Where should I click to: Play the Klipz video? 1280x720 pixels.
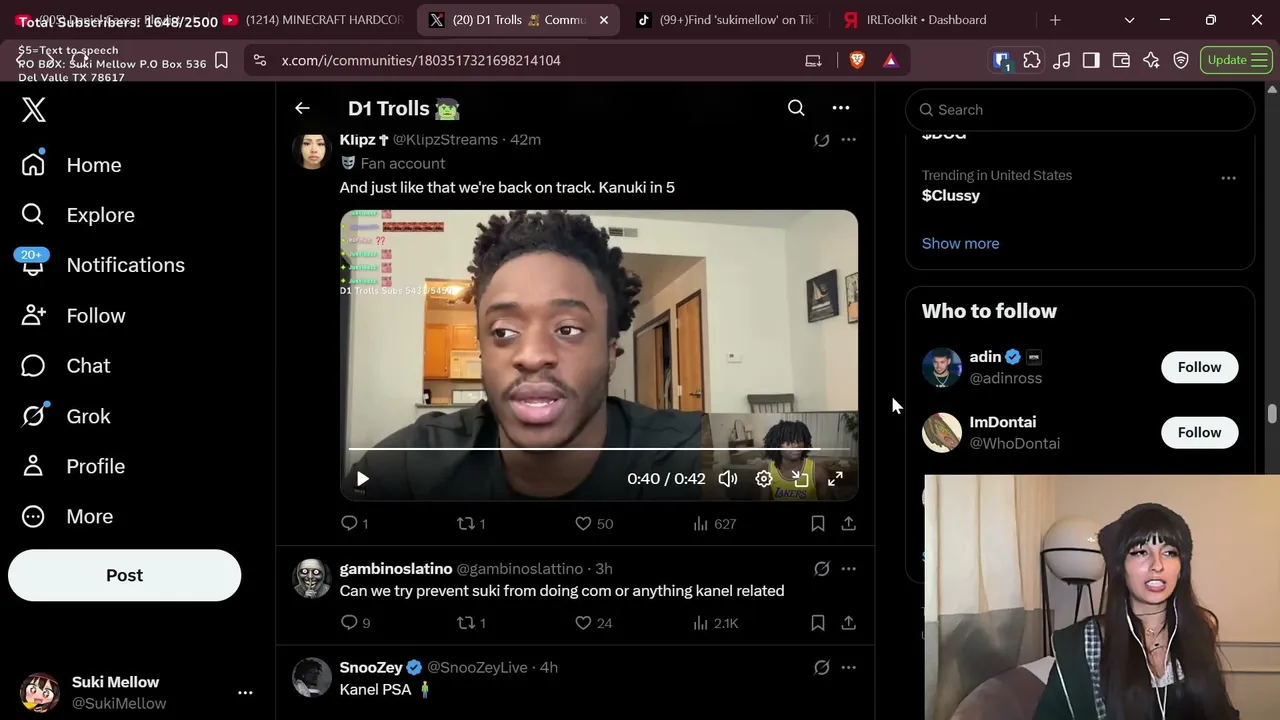[363, 479]
